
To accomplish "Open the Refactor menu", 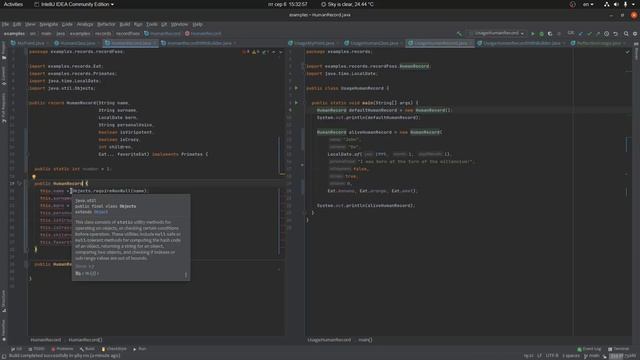I will [106, 24].
